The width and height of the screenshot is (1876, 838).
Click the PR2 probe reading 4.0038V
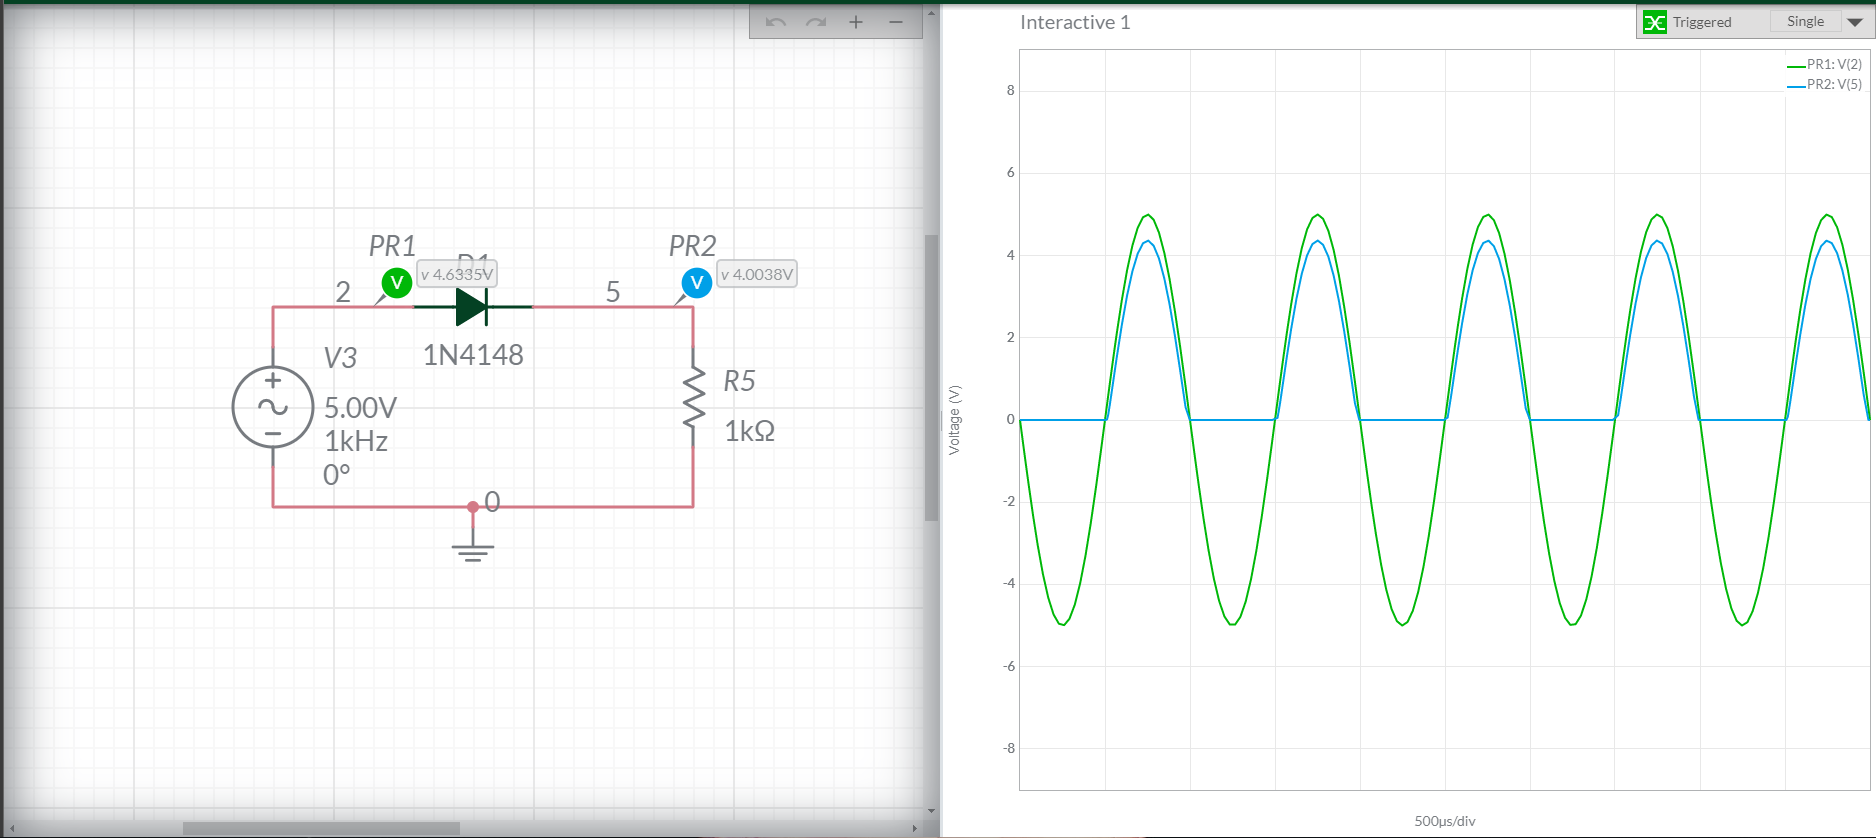[757, 274]
